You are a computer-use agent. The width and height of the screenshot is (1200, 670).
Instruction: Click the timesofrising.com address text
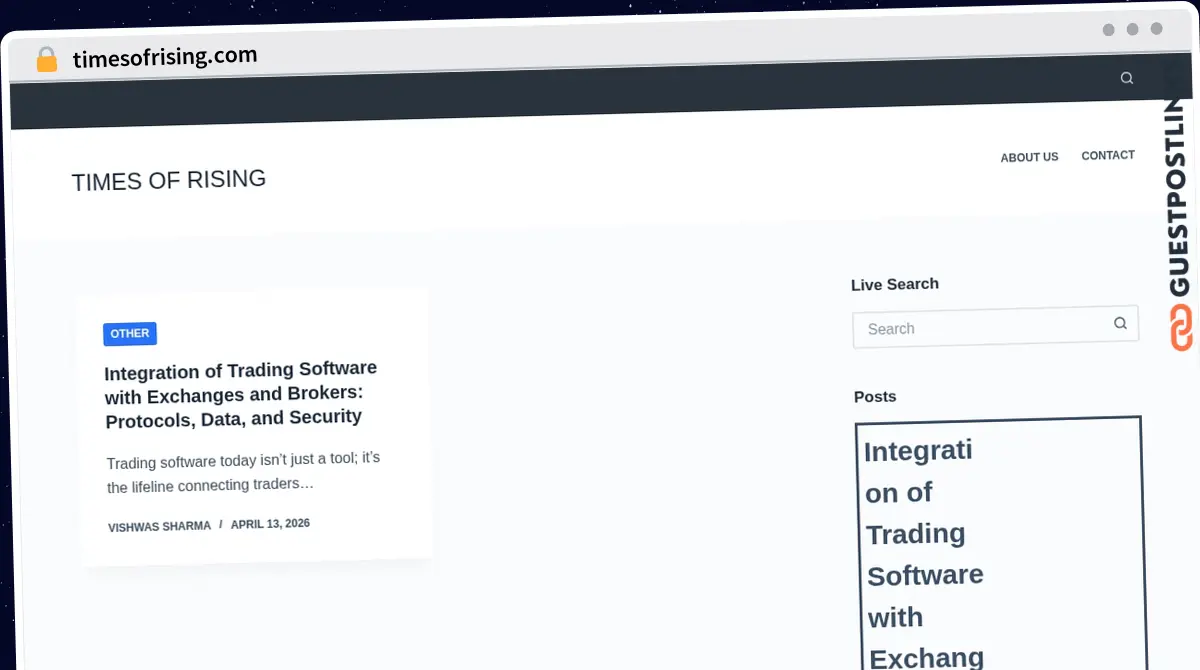click(x=165, y=57)
